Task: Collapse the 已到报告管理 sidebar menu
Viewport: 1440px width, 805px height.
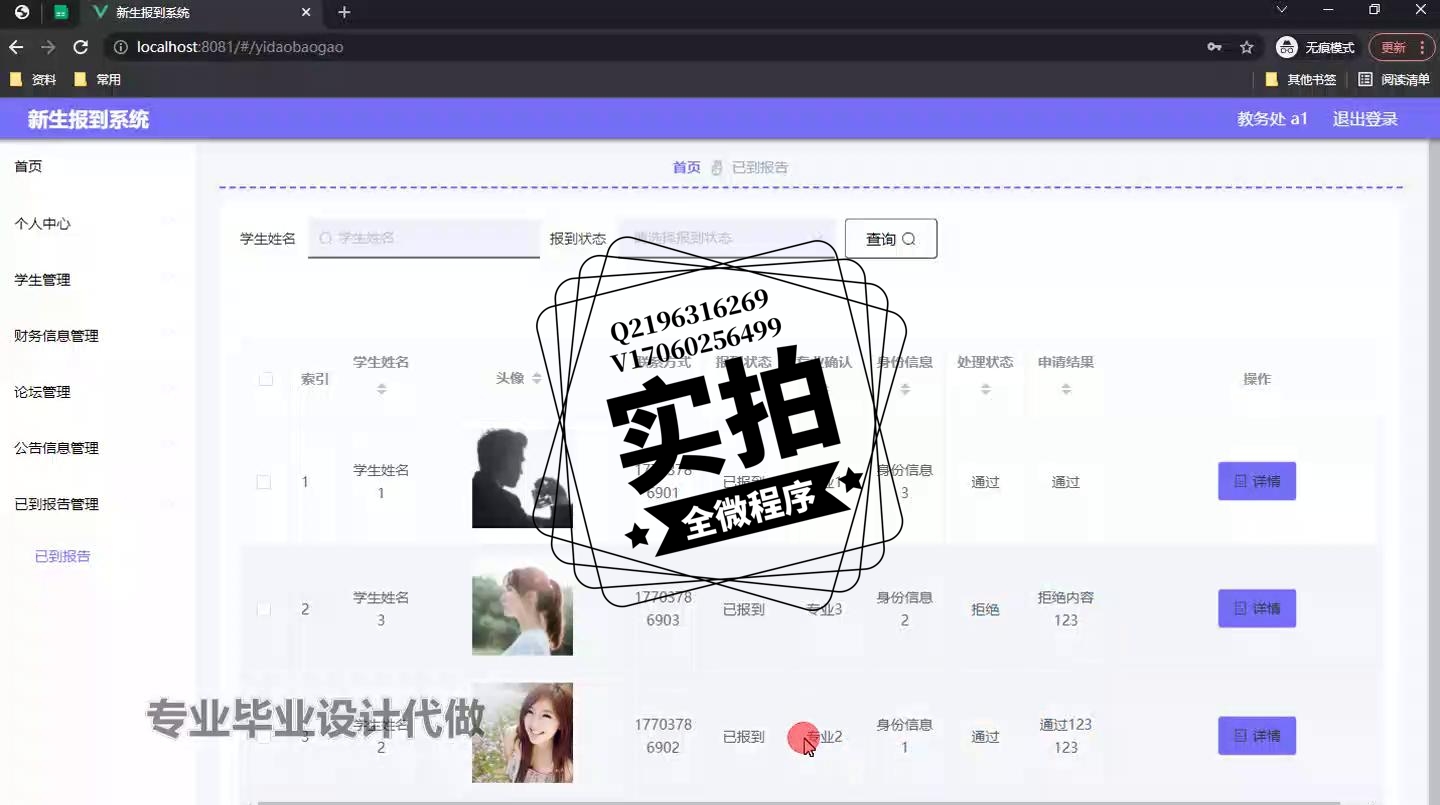Action: click(x=97, y=503)
